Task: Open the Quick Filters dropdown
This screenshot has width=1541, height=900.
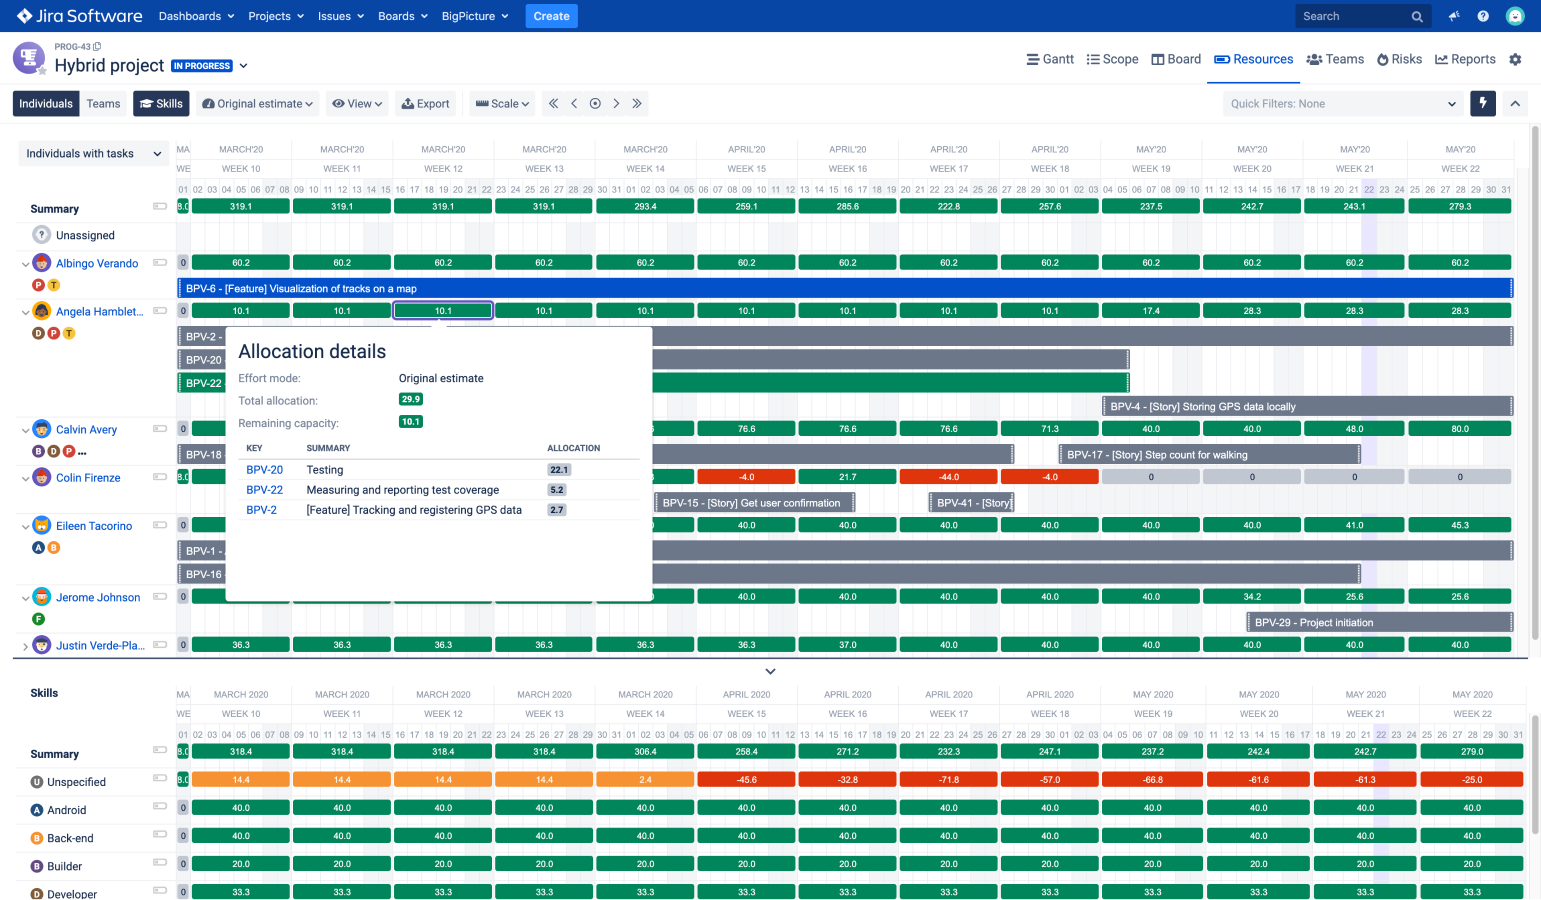Action: pyautogui.click(x=1342, y=103)
